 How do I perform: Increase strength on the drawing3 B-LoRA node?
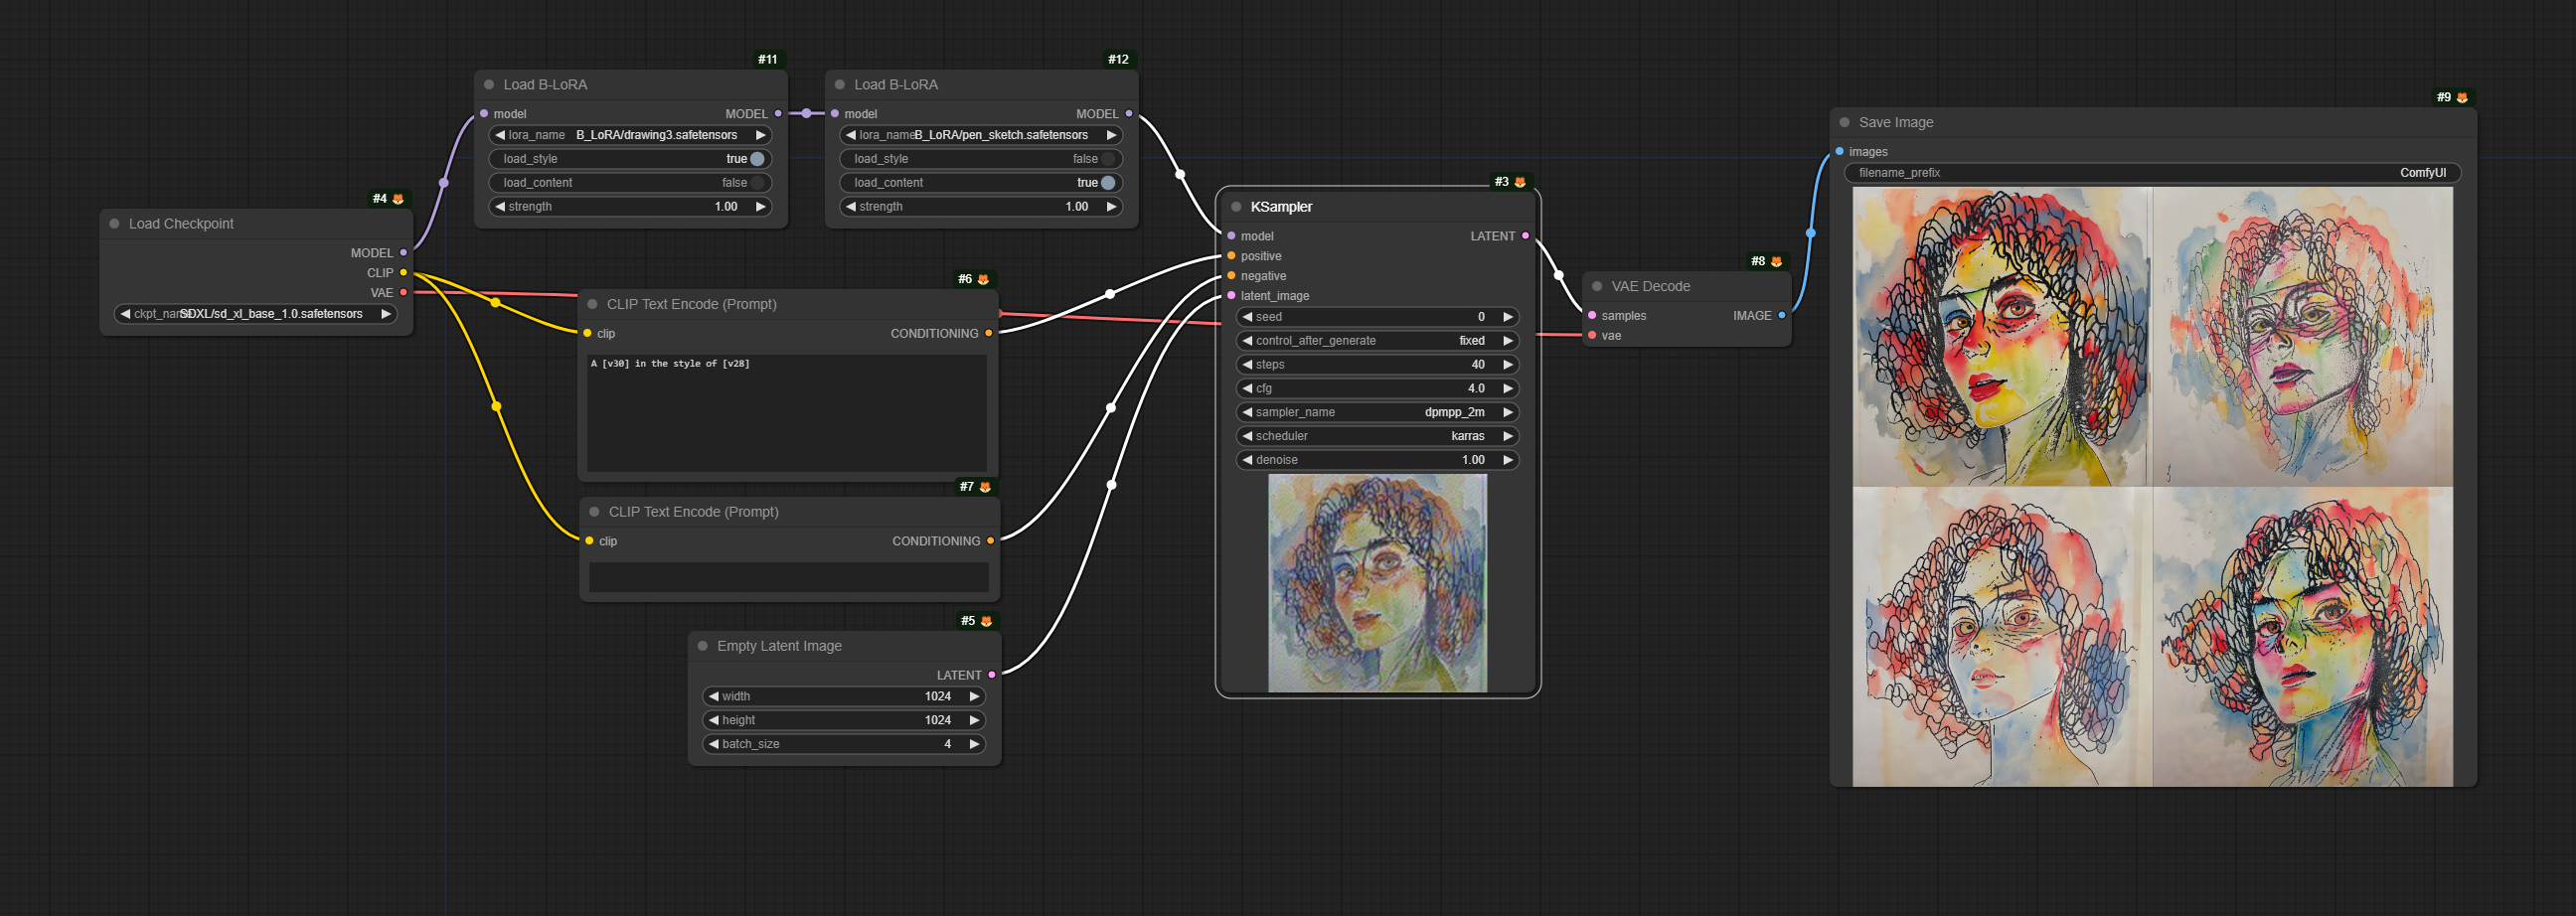(761, 207)
